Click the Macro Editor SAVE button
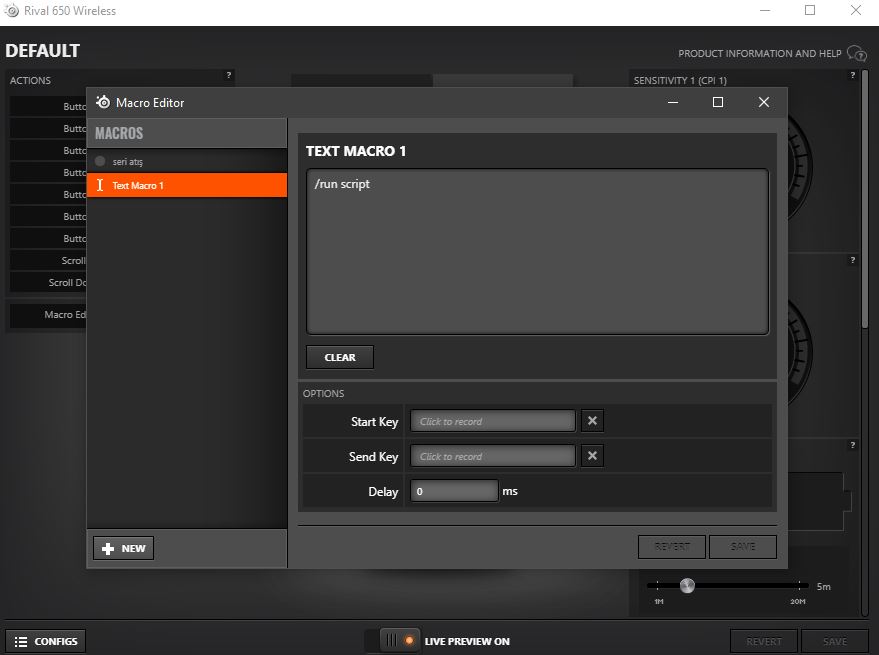Viewport: 879px width, 655px height. (742, 546)
